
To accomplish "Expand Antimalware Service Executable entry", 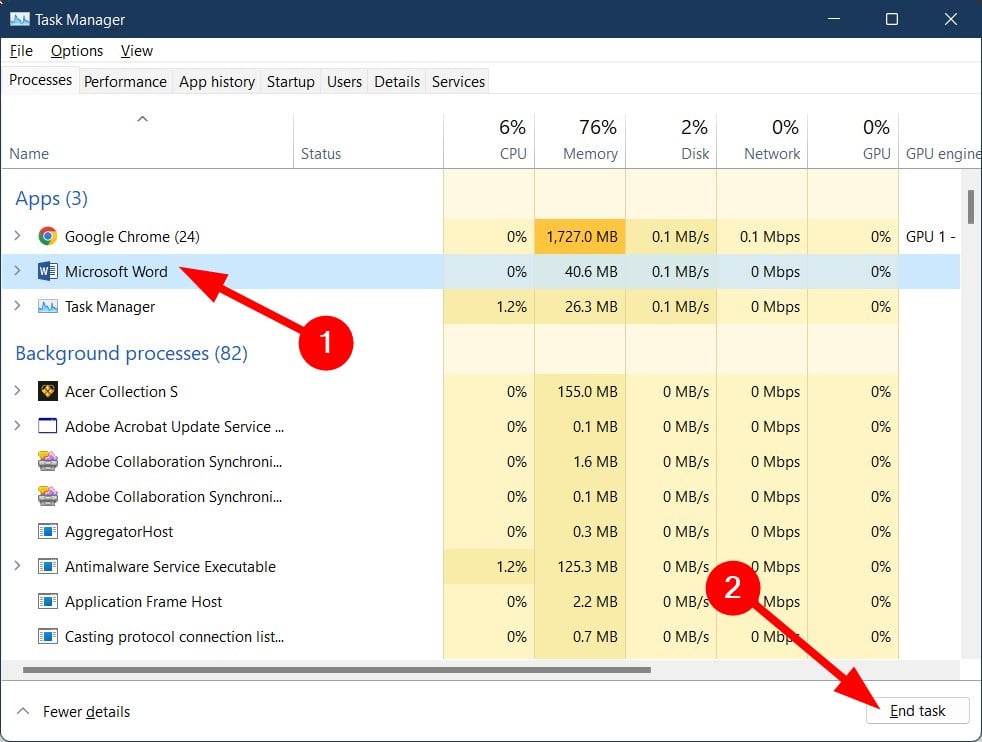I will pos(17,567).
